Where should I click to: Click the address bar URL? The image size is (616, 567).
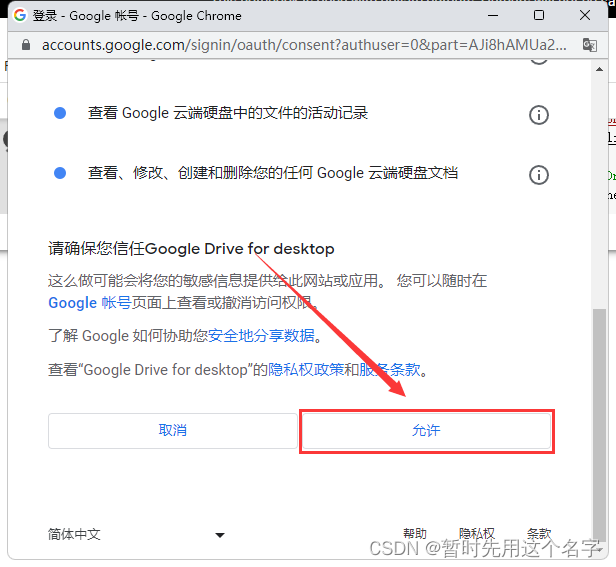(x=304, y=45)
